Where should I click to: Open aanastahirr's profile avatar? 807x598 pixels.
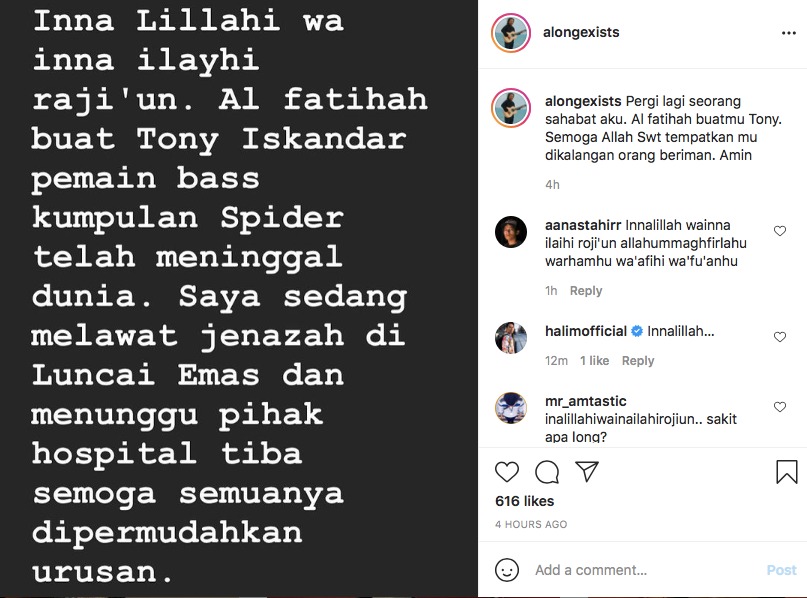click(511, 232)
